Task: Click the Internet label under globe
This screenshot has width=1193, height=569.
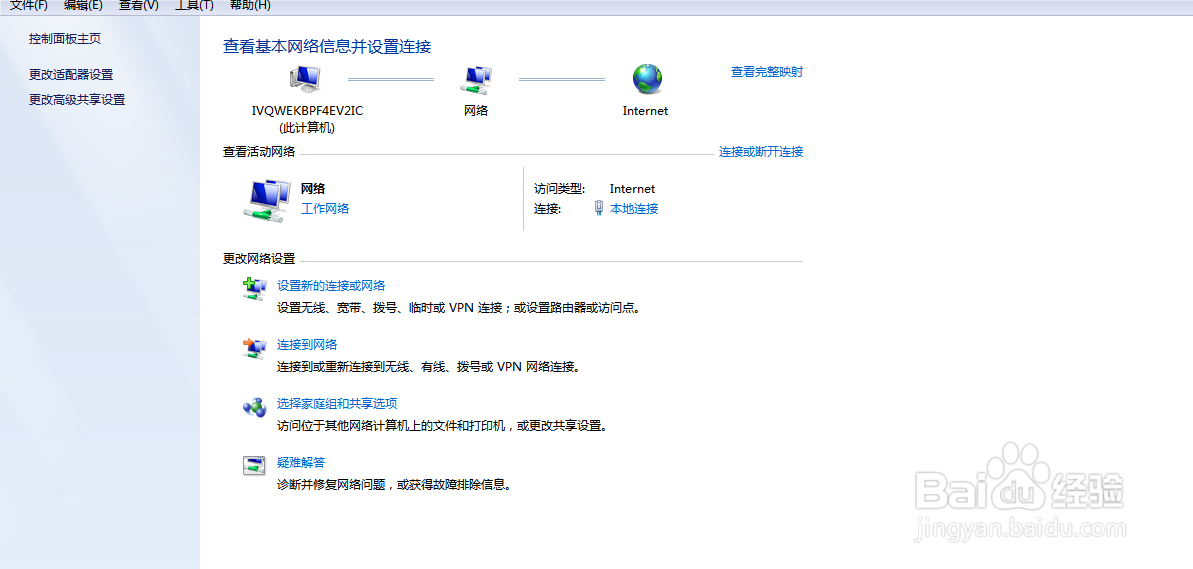Action: click(x=645, y=111)
